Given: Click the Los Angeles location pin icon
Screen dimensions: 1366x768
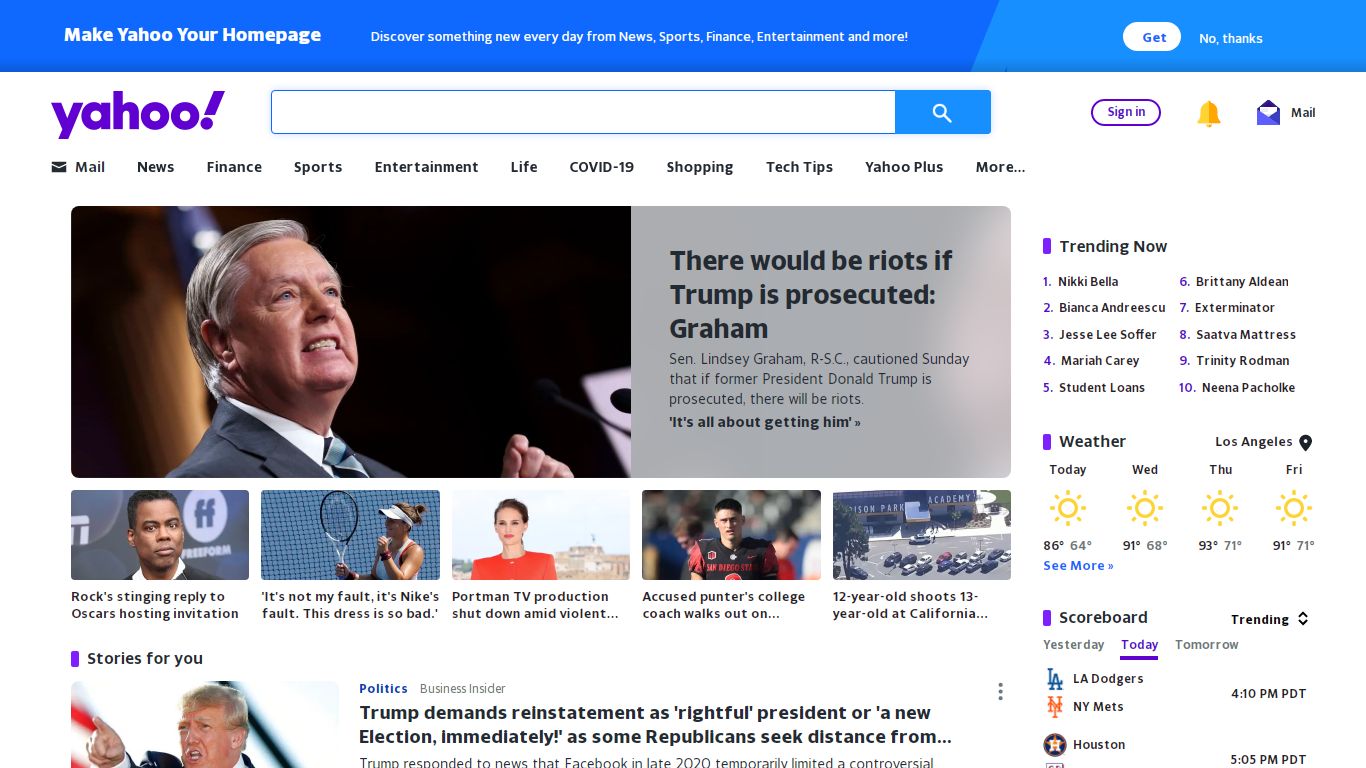Looking at the screenshot, I should point(1305,442).
